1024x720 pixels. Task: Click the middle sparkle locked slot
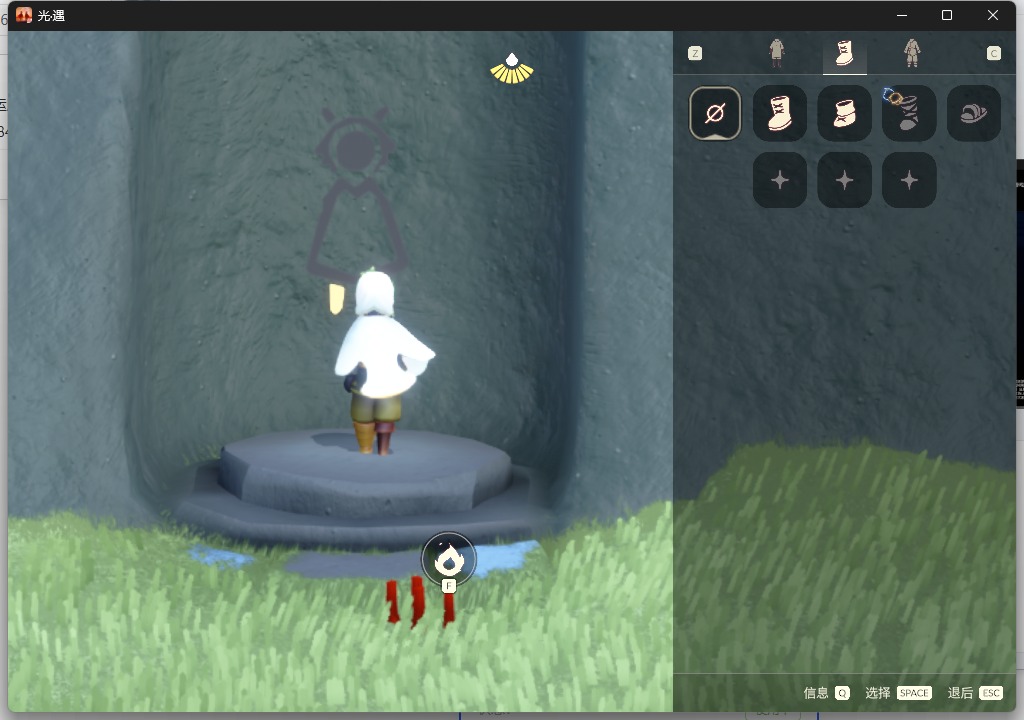[x=844, y=180]
